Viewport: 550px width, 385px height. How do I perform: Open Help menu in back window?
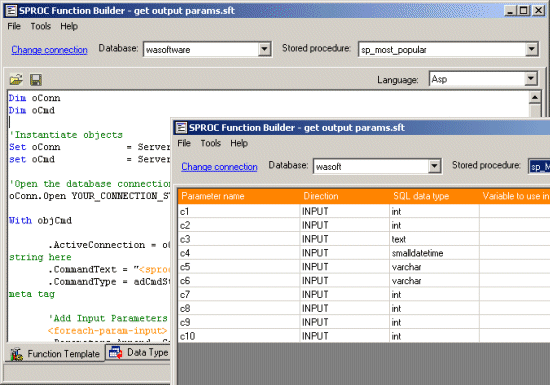click(x=69, y=26)
